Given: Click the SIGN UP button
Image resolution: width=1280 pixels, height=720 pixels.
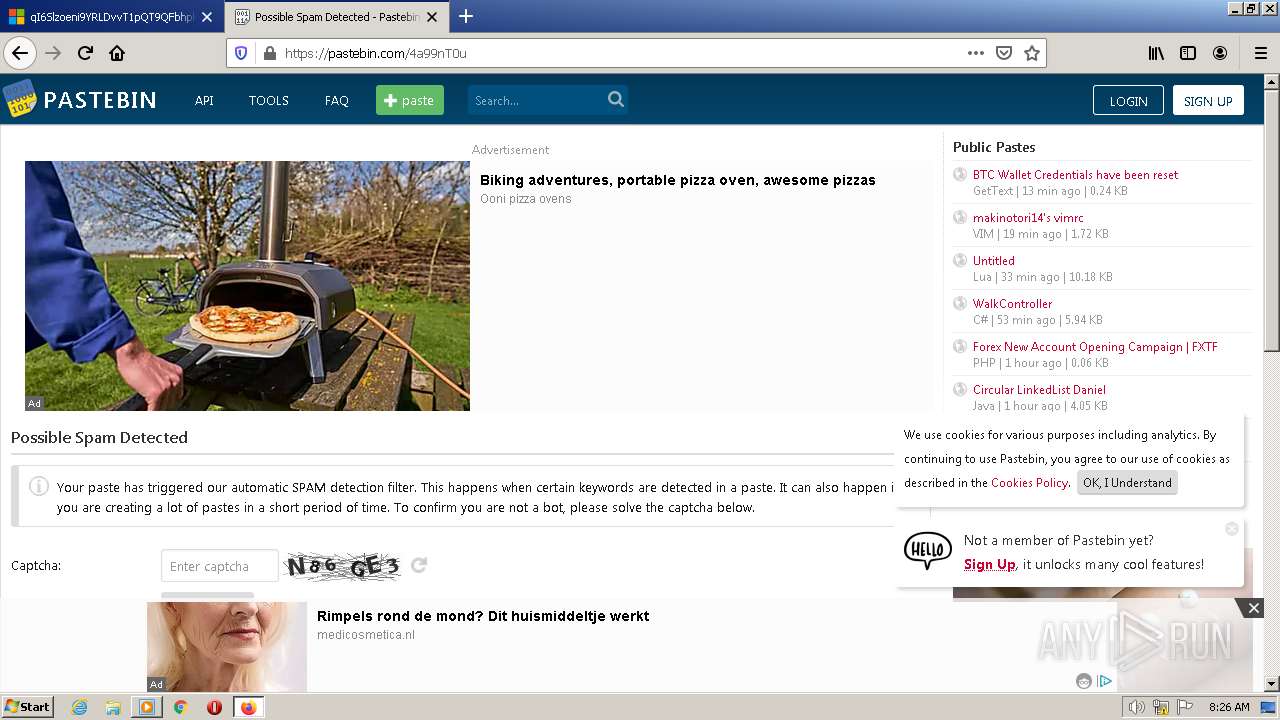Looking at the screenshot, I should point(1208,100).
